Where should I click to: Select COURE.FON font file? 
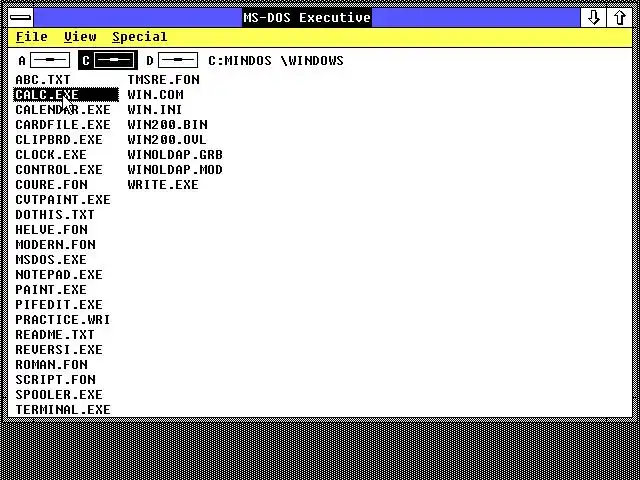point(51,184)
